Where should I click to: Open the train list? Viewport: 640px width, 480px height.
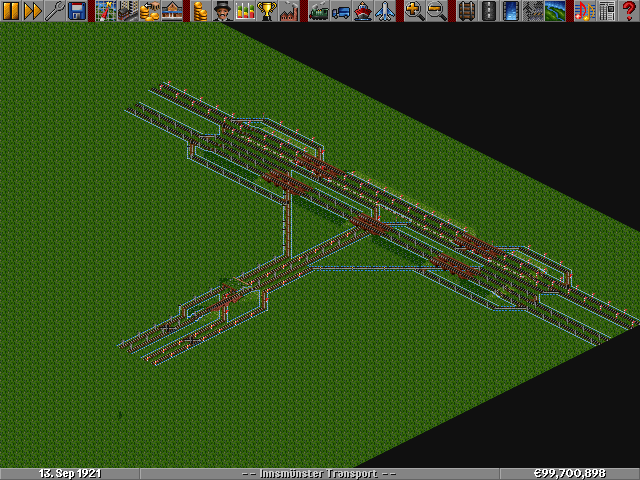pos(318,11)
